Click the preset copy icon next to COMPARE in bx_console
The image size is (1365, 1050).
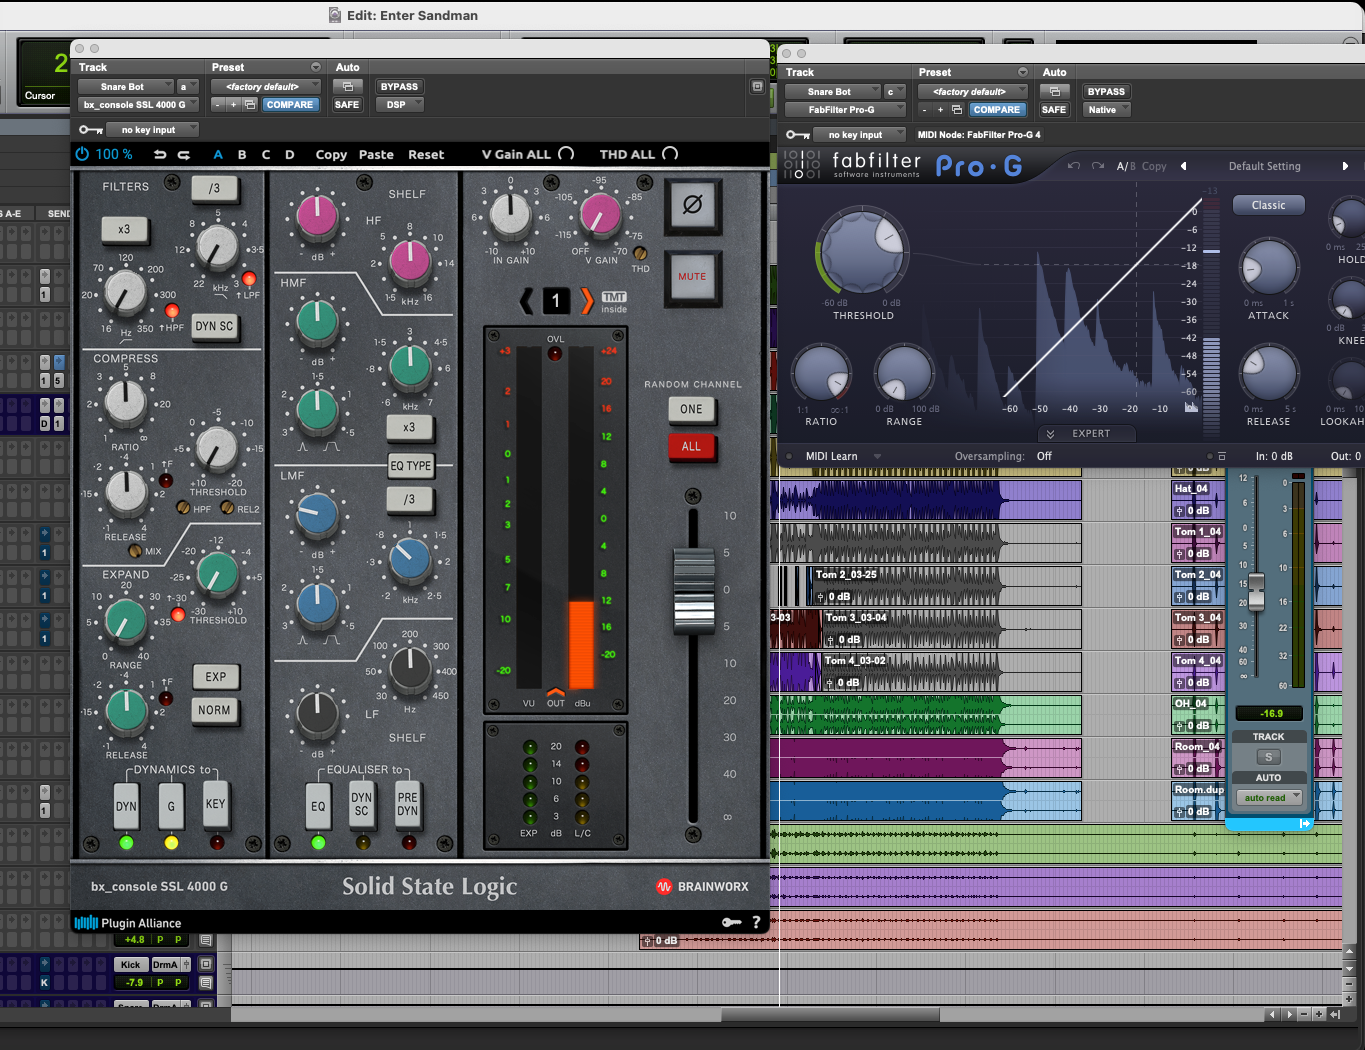coord(250,104)
